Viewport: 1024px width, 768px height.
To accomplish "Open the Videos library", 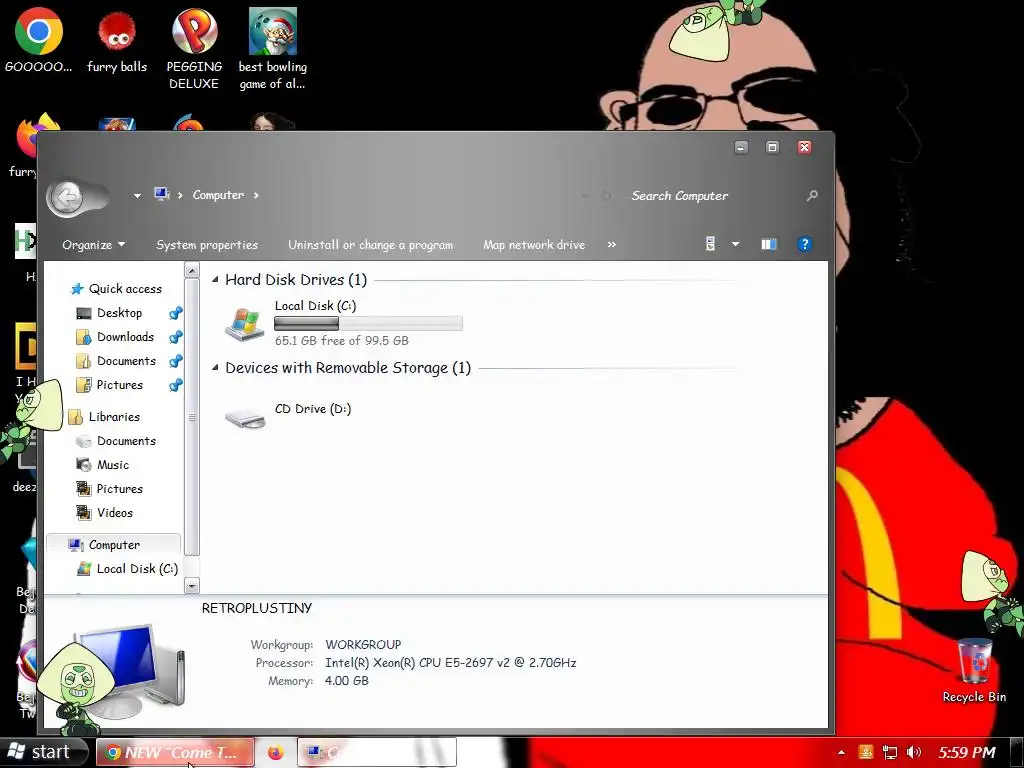I will tap(105, 513).
